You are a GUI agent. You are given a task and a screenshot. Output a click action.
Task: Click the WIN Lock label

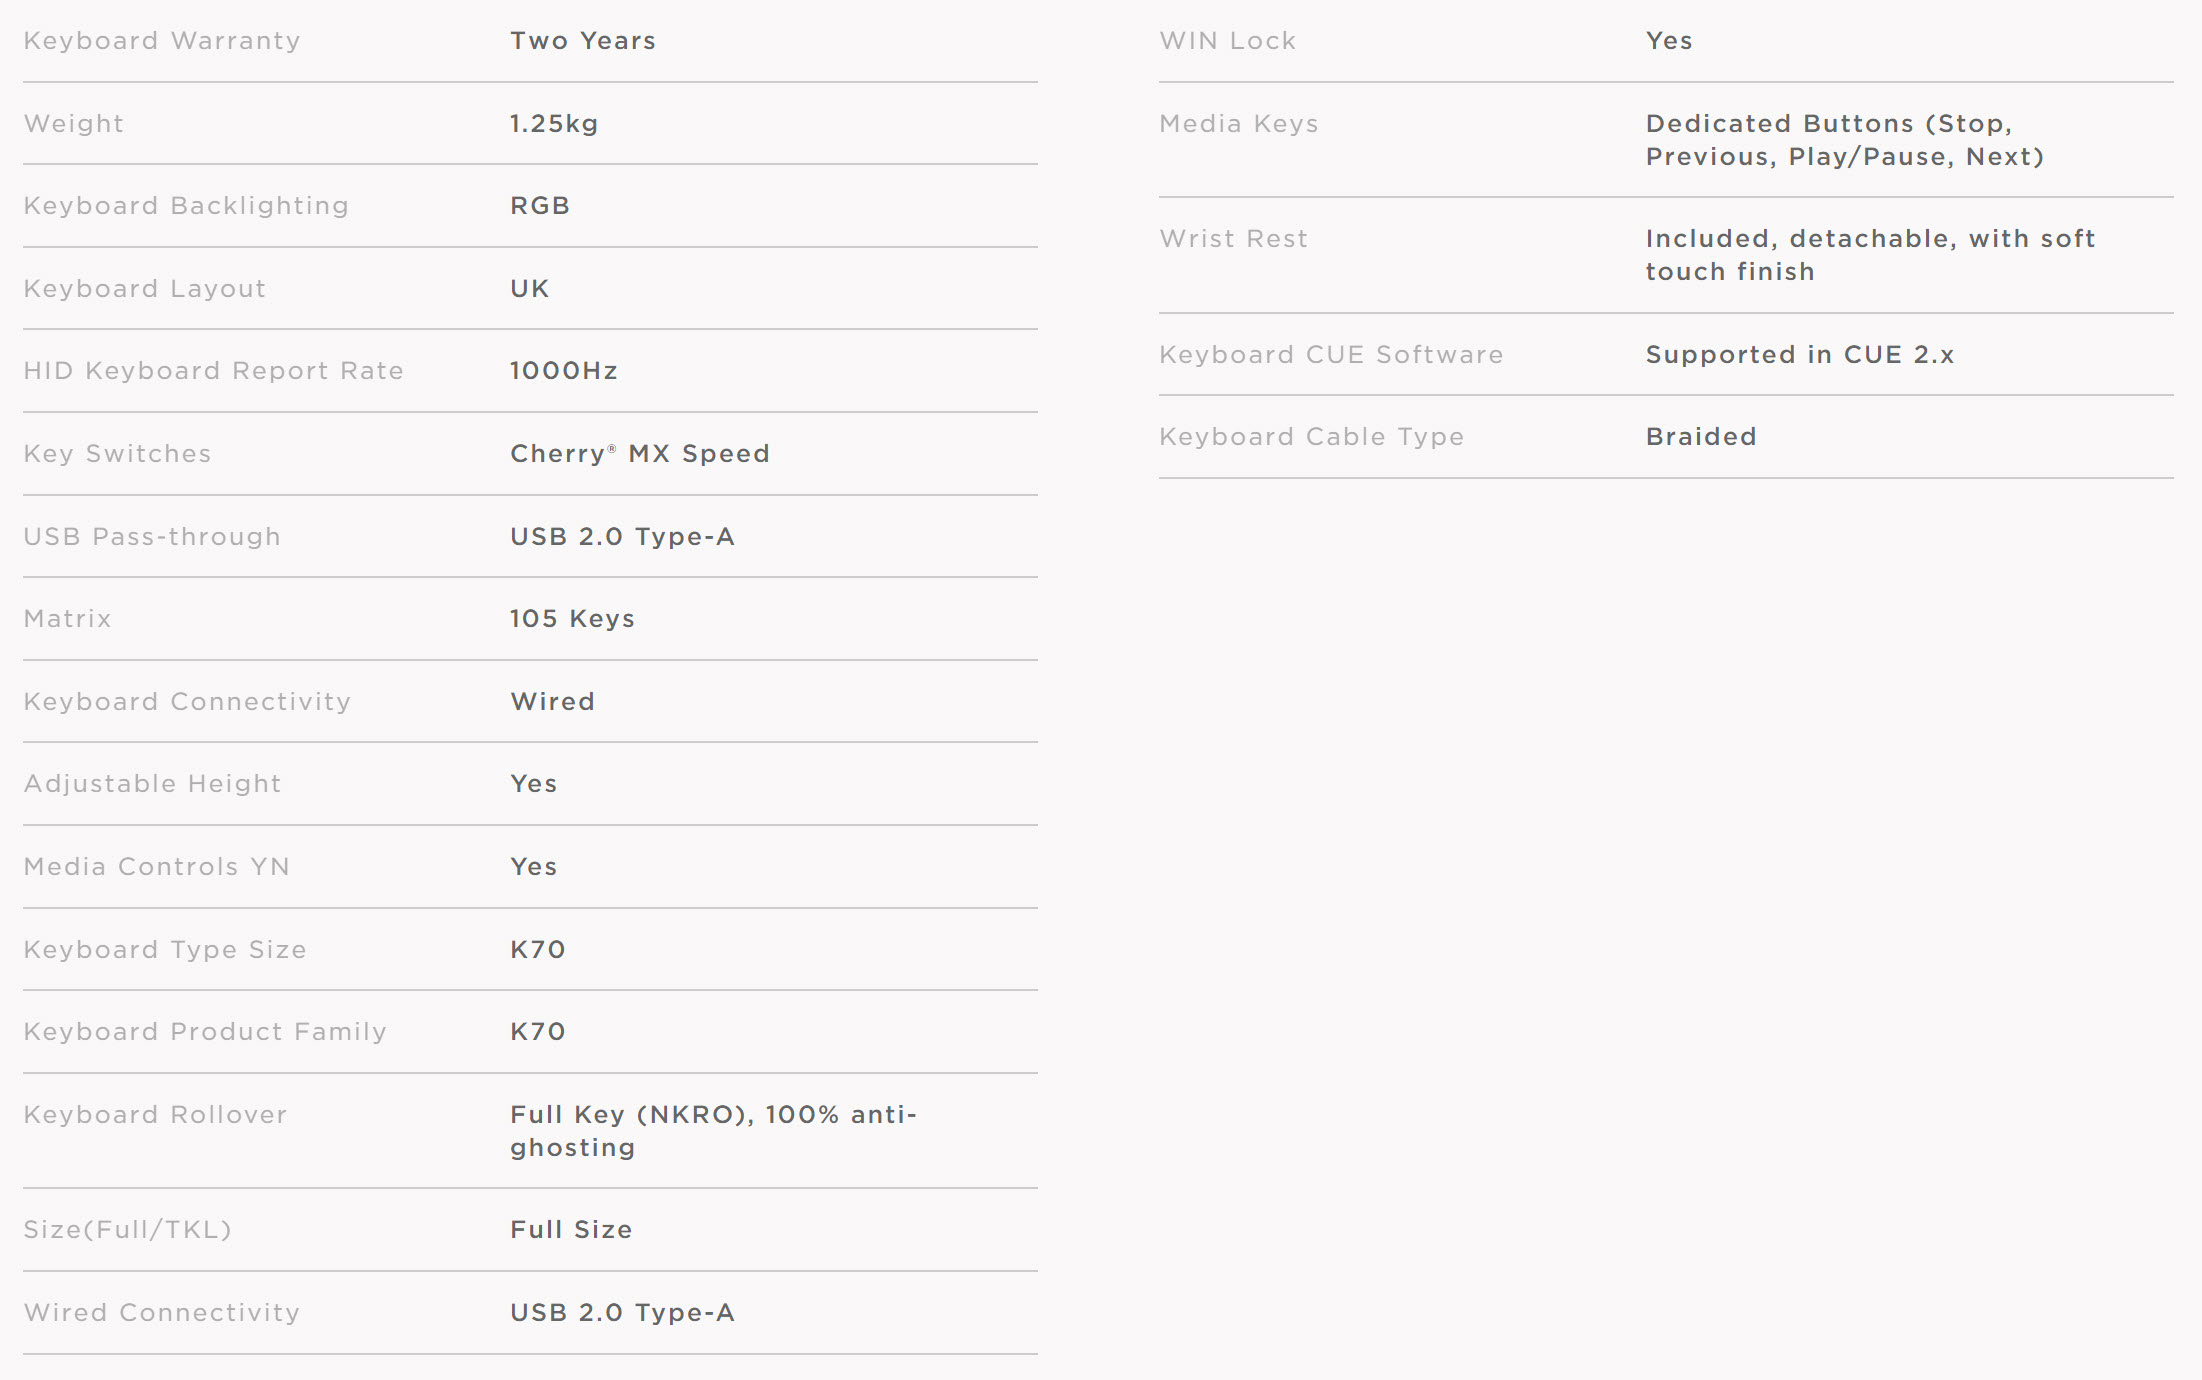coord(1228,41)
